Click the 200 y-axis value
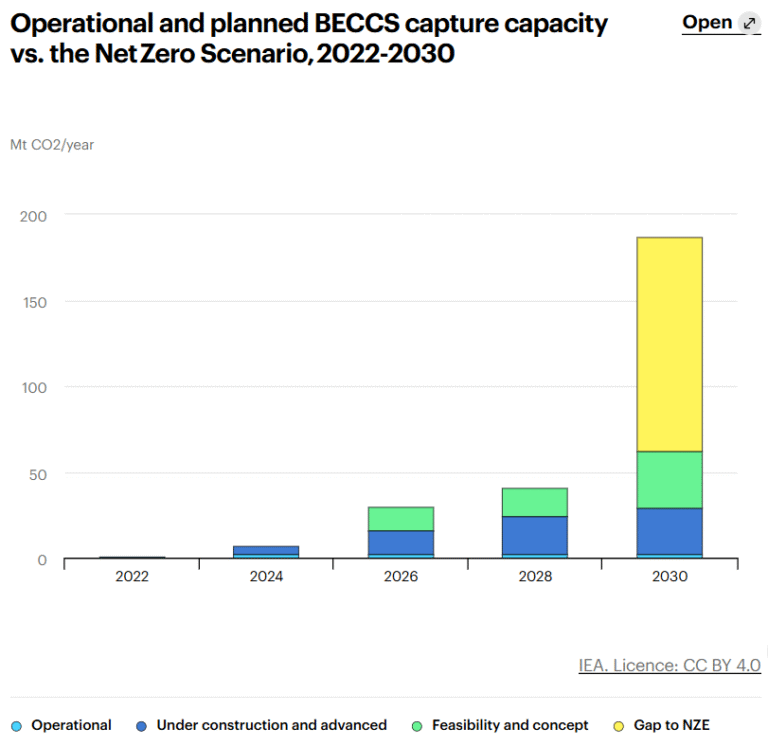The width and height of the screenshot is (768, 746). coord(33,217)
